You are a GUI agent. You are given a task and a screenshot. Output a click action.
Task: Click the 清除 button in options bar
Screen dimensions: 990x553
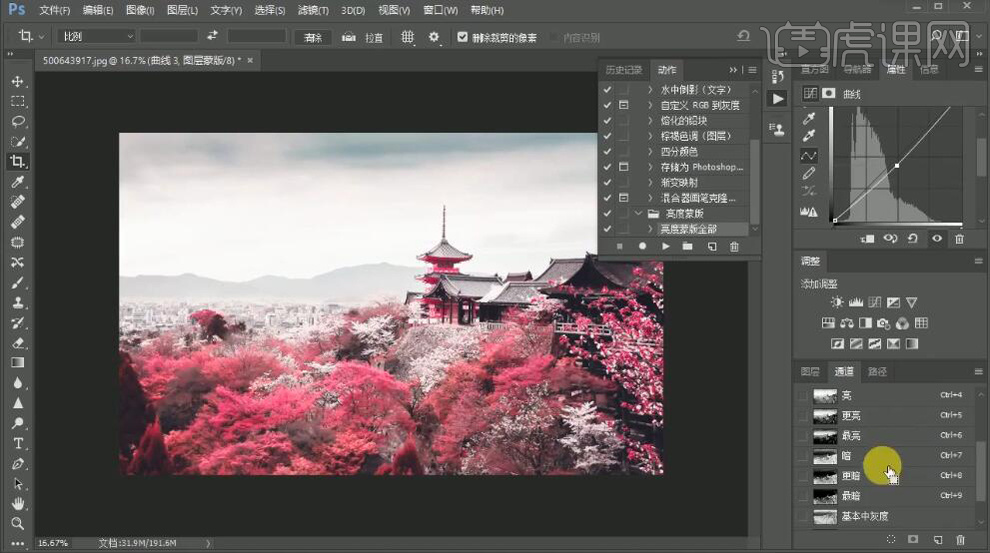[312, 37]
